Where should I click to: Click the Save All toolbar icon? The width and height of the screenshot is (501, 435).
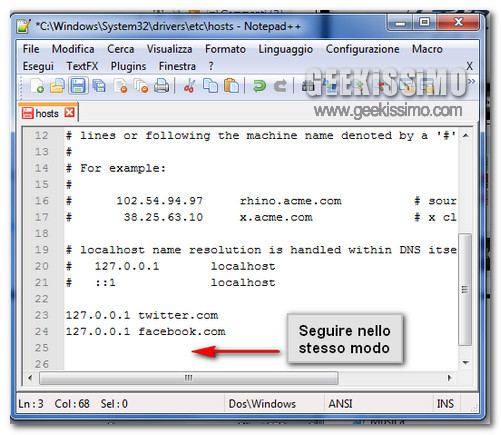click(x=99, y=86)
